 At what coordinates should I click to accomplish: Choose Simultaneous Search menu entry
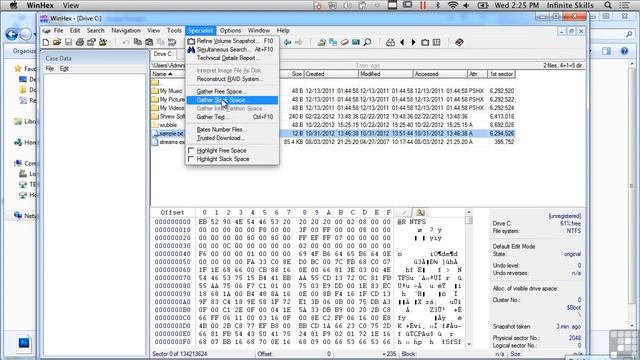pos(232,49)
